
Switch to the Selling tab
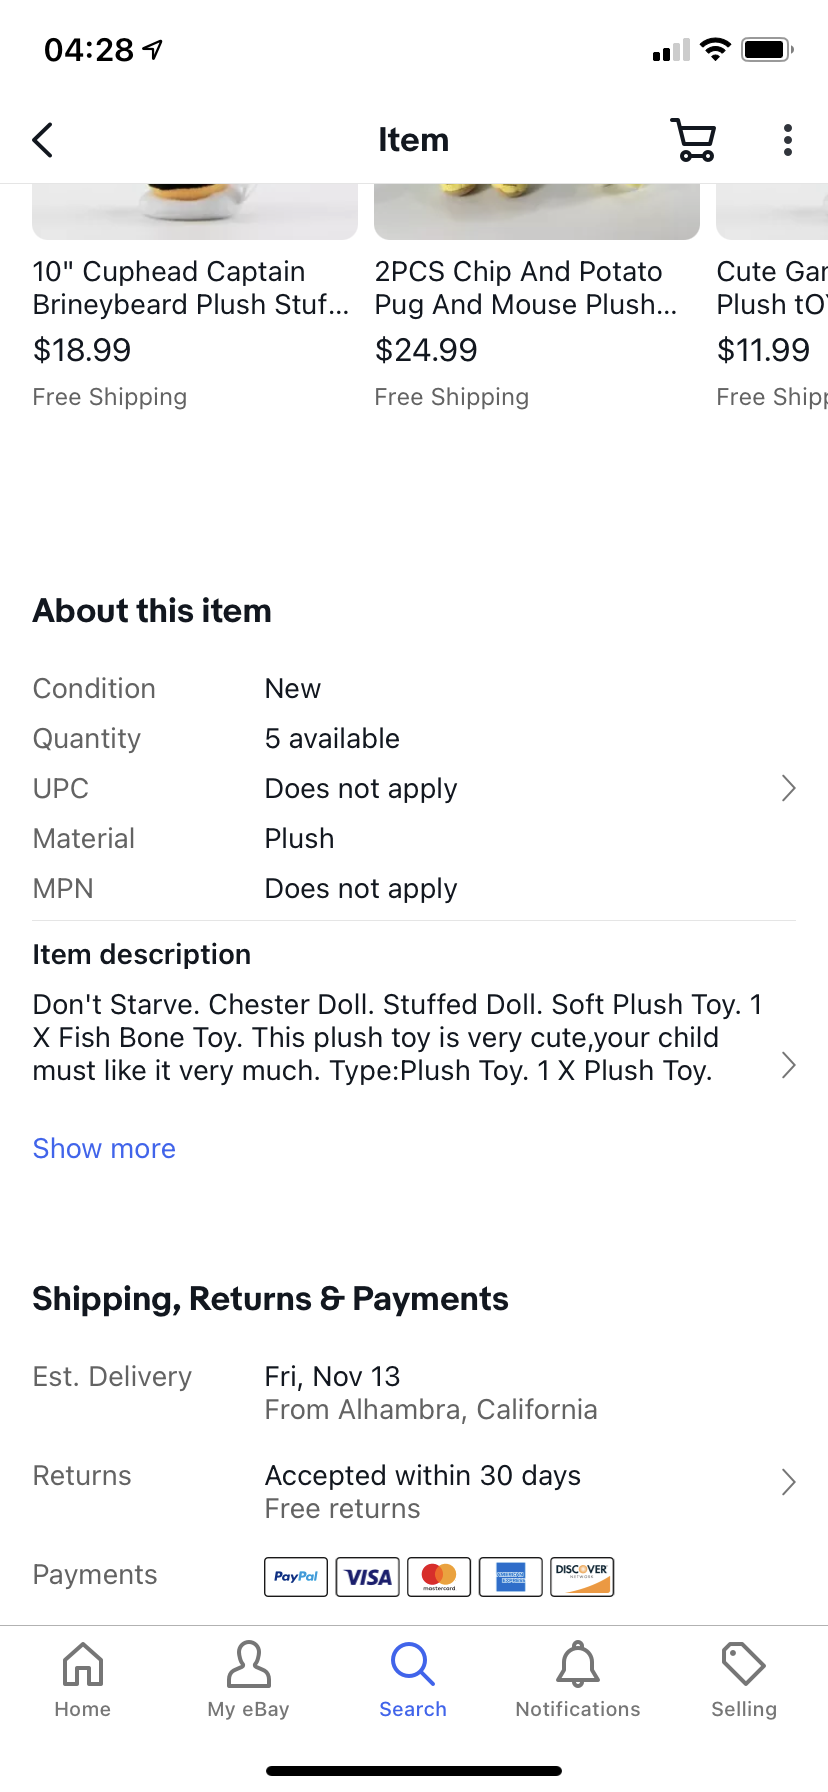tap(744, 1680)
